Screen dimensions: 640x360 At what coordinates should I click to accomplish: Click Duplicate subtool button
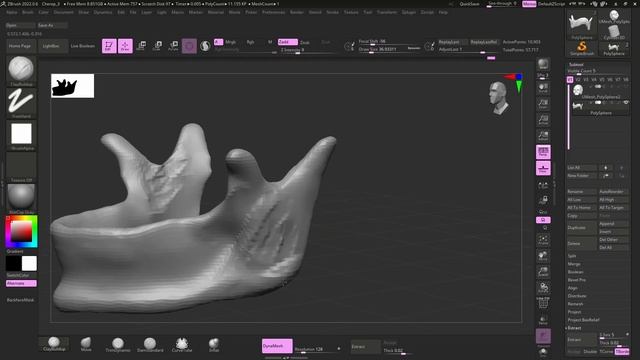(x=581, y=228)
